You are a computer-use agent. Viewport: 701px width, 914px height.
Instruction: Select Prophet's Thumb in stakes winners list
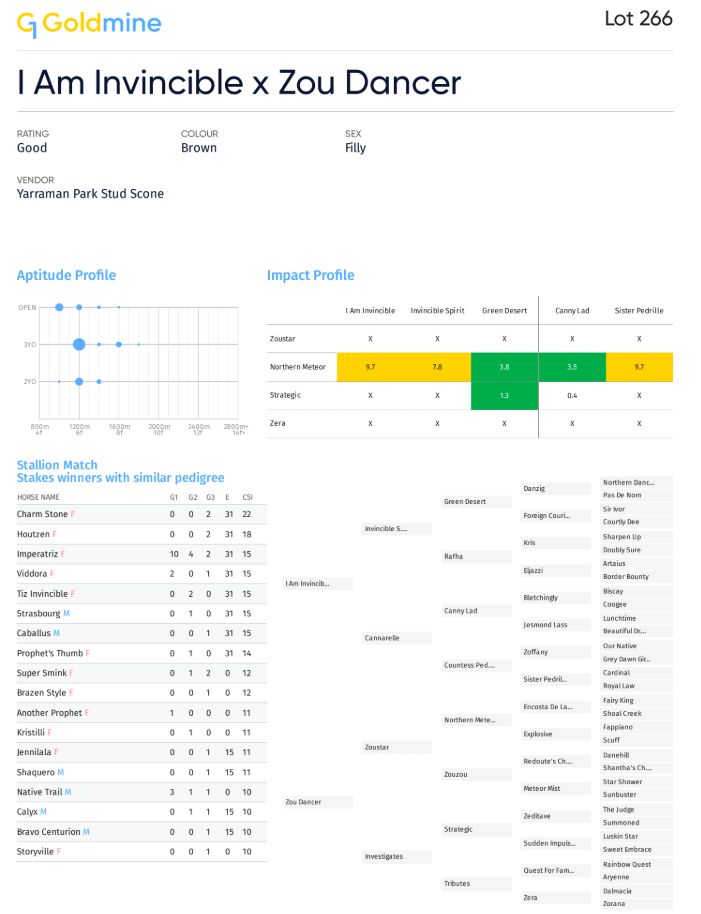coord(50,653)
